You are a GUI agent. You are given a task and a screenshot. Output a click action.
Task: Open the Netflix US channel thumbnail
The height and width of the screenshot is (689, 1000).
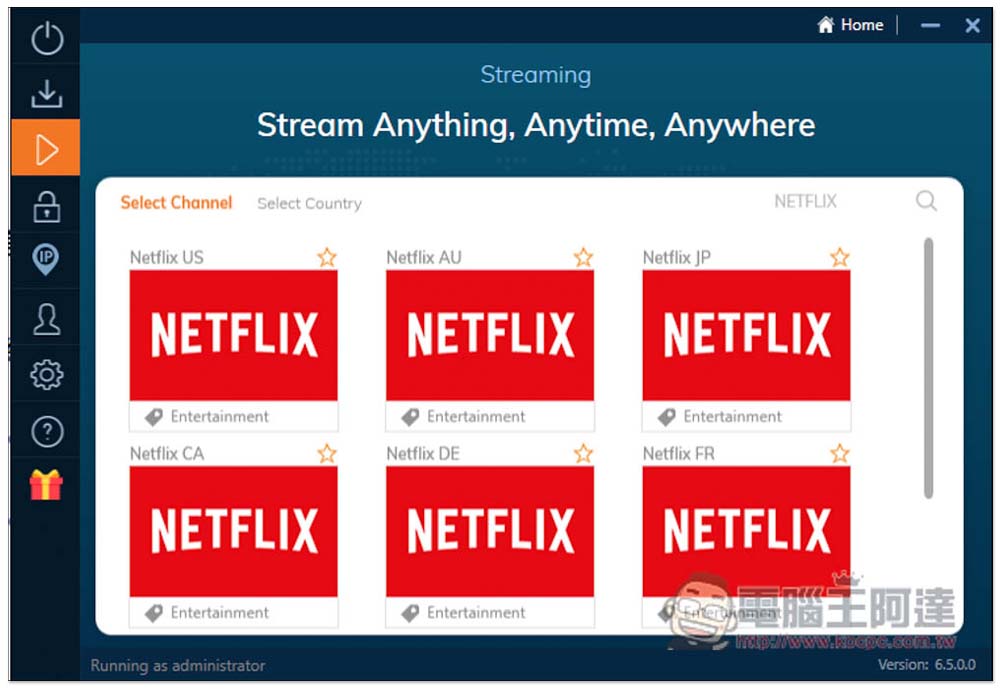tap(233, 336)
